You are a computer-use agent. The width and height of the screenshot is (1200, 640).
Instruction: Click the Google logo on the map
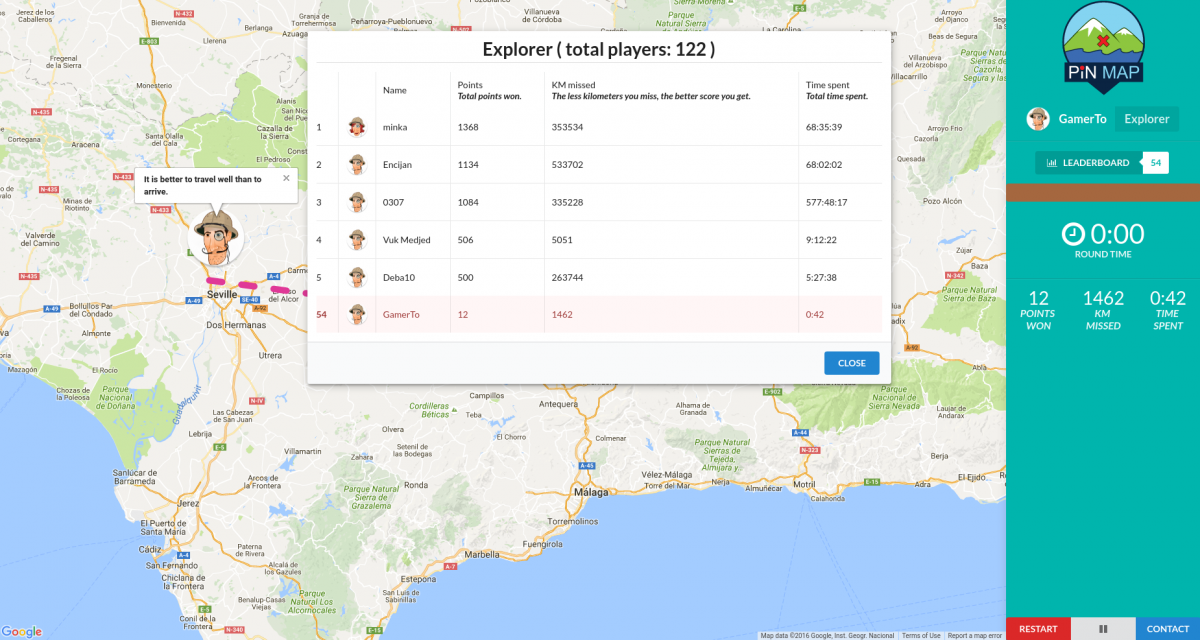click(22, 631)
